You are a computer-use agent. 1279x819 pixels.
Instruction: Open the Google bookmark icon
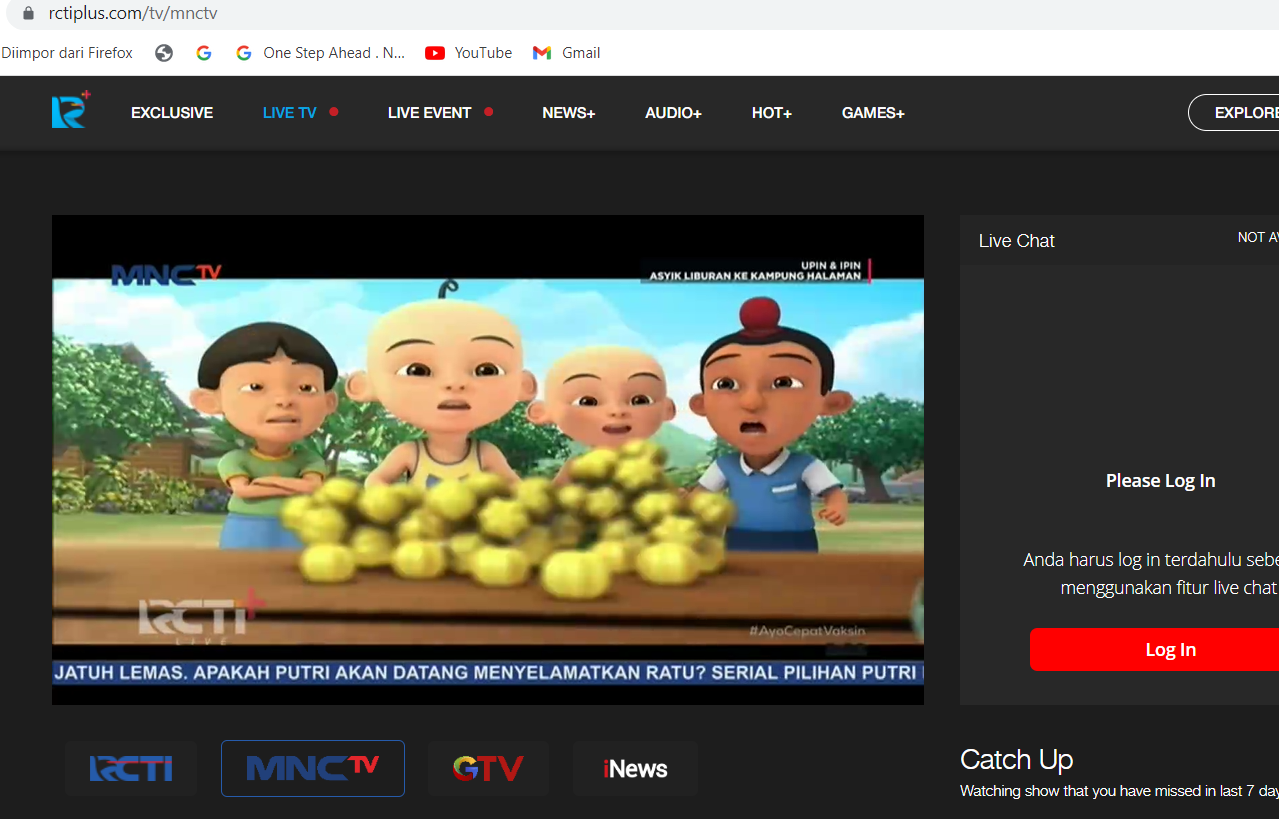coord(204,53)
